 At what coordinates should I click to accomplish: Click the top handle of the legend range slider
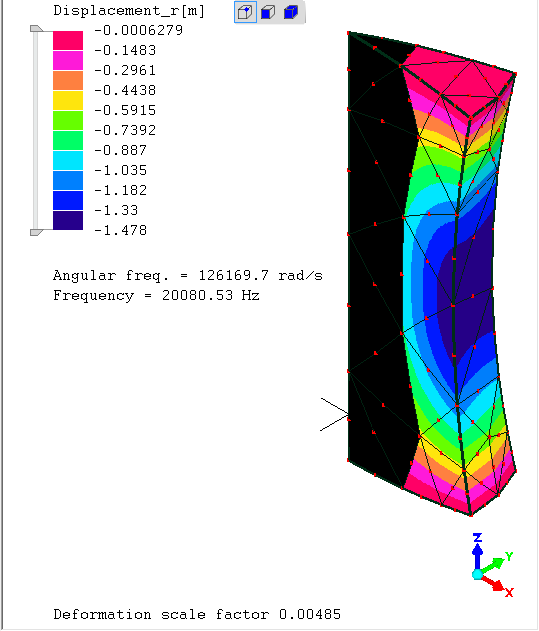tap(37, 29)
